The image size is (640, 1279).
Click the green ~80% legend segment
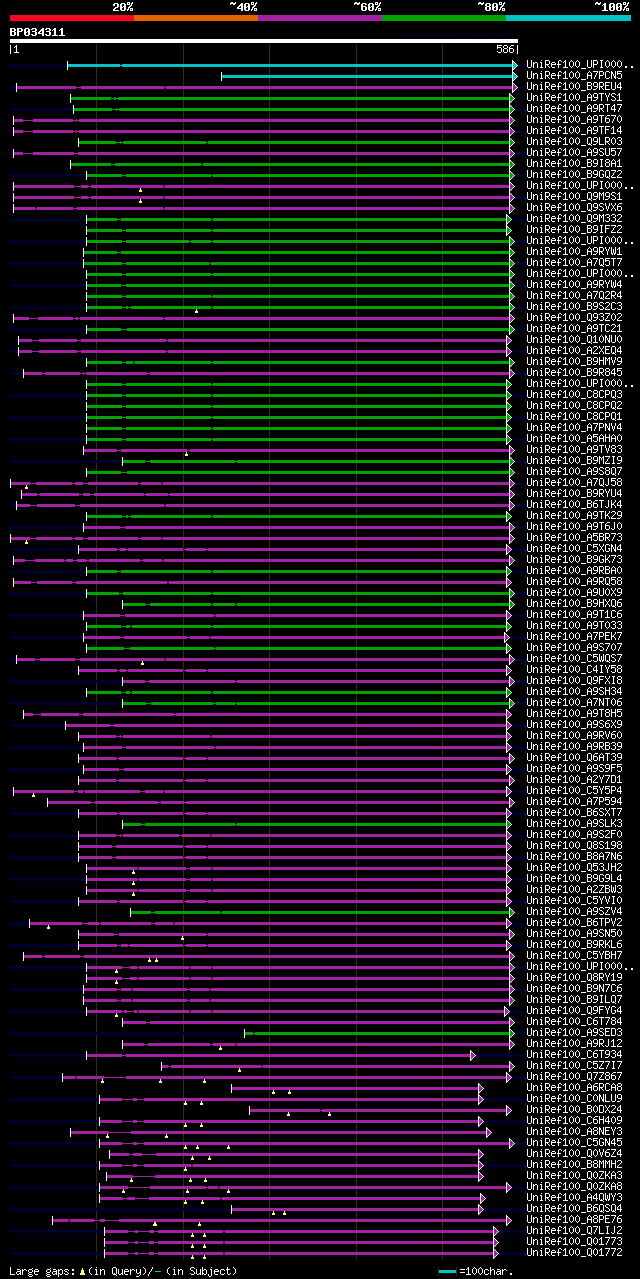(x=444, y=18)
